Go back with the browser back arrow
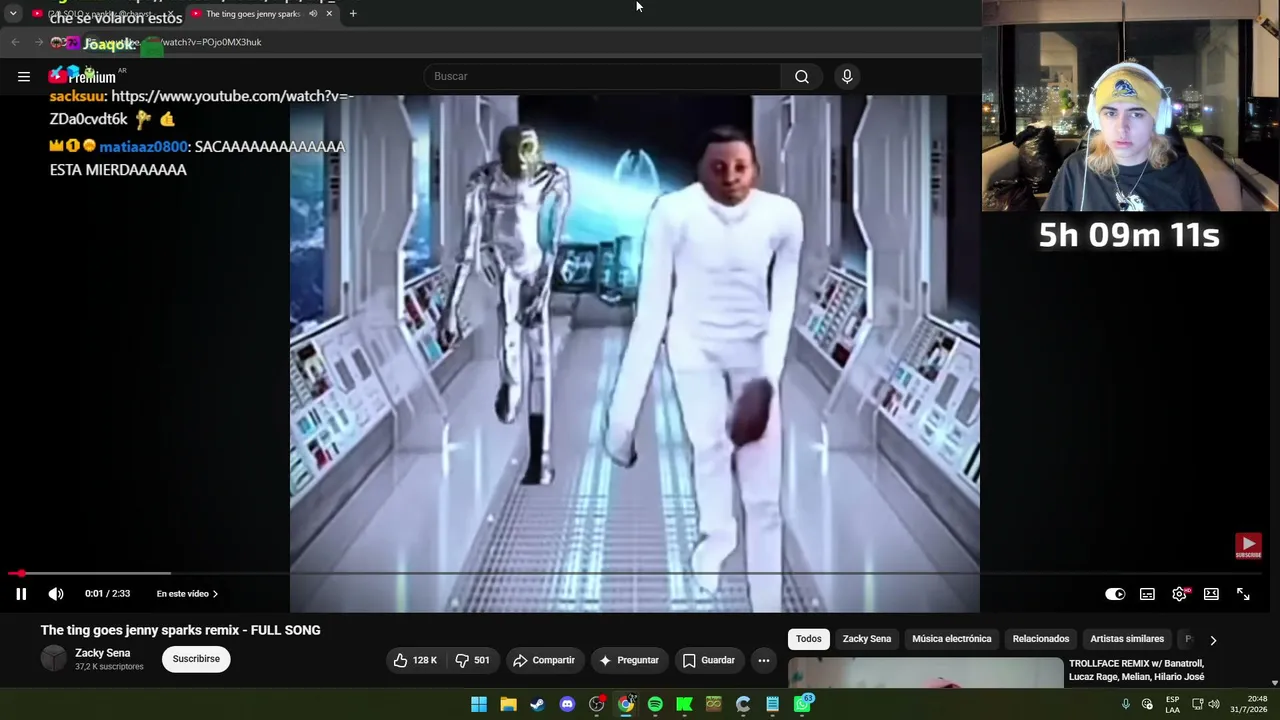The image size is (1280, 720). pos(15,42)
